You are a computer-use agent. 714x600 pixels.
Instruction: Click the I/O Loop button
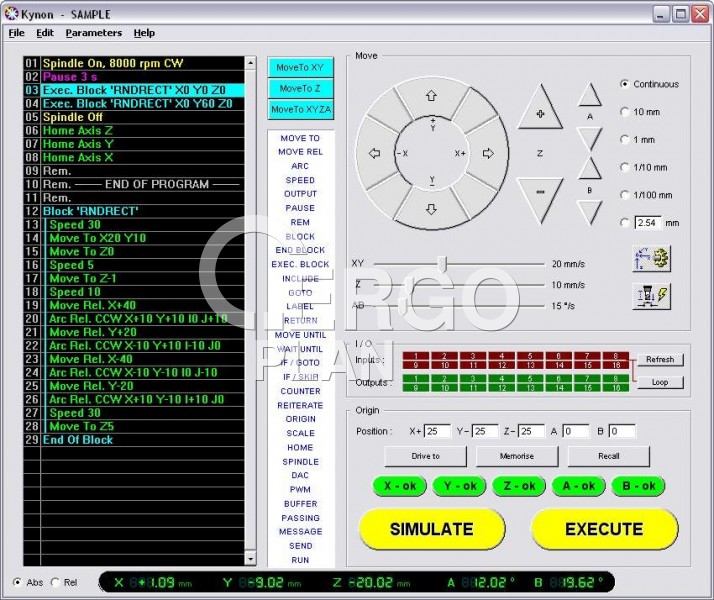coord(660,382)
